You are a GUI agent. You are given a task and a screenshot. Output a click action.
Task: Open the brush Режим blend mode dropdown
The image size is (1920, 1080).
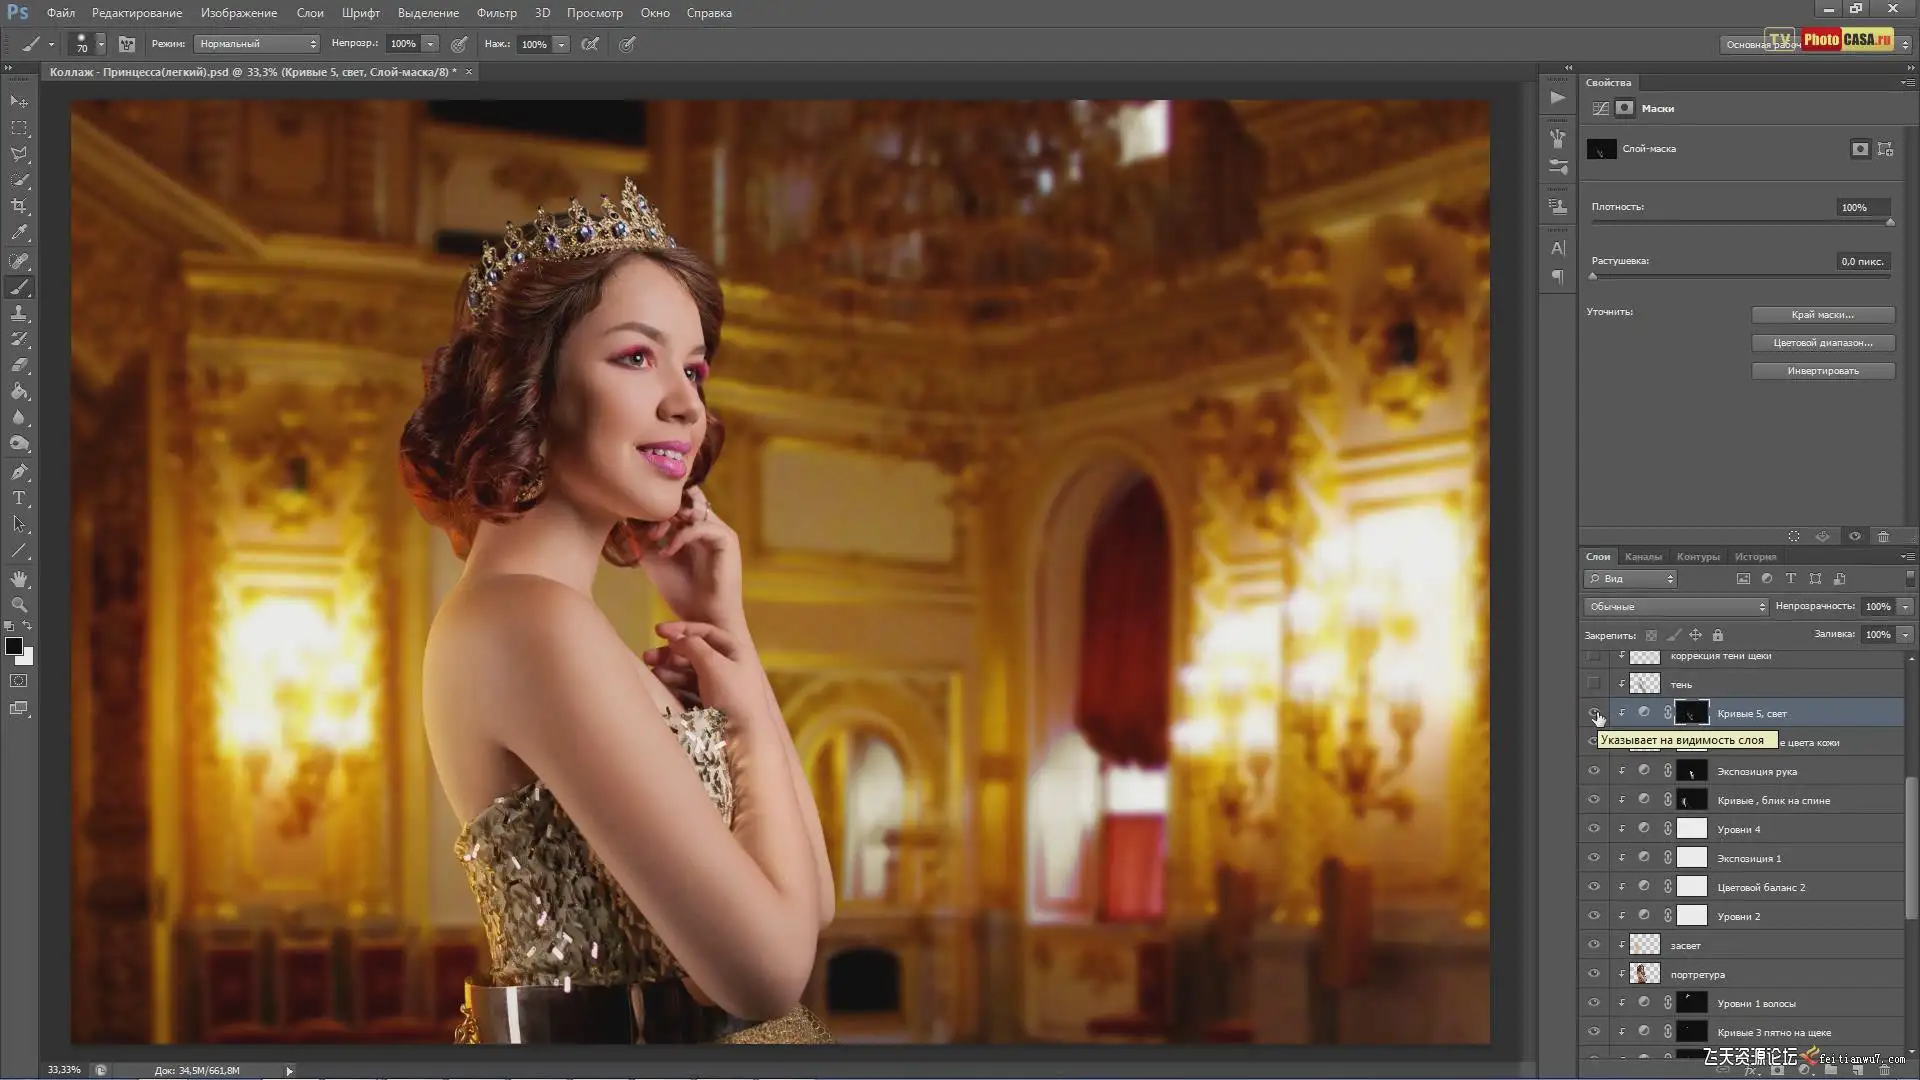coord(257,44)
